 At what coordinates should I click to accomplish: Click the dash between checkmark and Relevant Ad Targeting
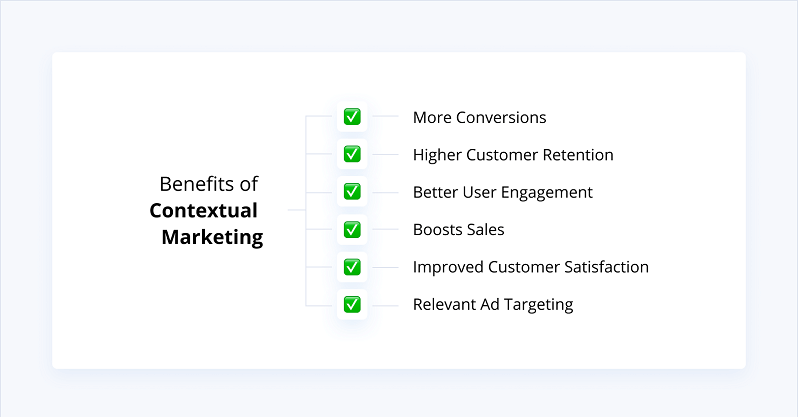385,304
